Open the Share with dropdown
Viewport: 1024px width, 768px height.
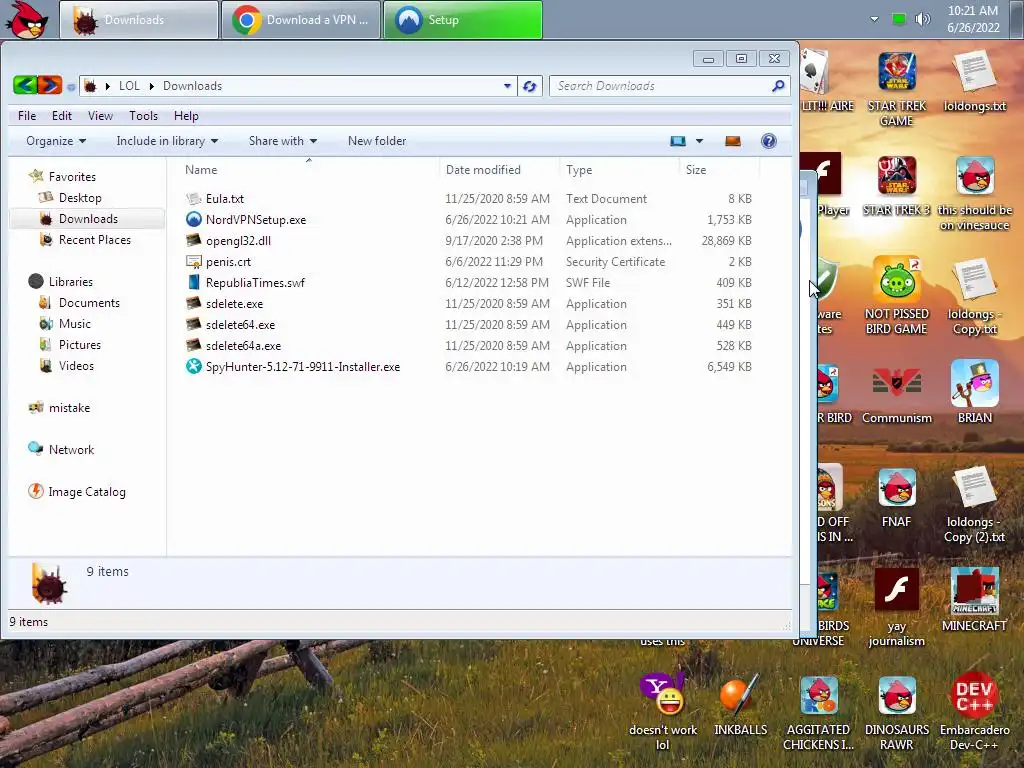[x=283, y=141]
